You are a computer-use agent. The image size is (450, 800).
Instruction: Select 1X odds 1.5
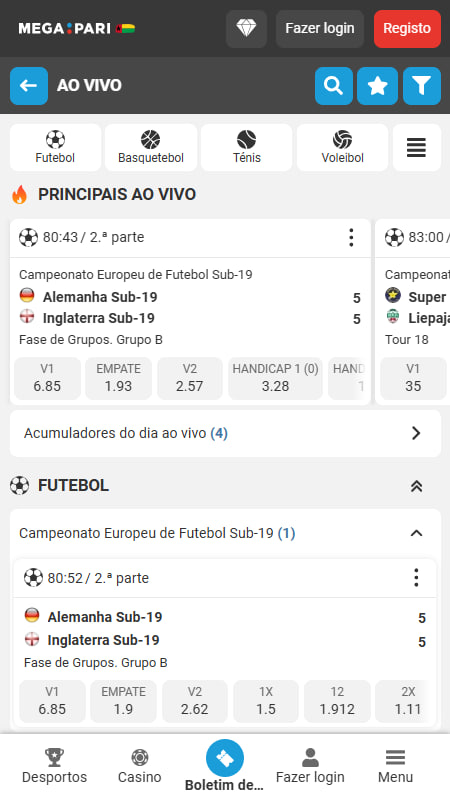tap(266, 701)
